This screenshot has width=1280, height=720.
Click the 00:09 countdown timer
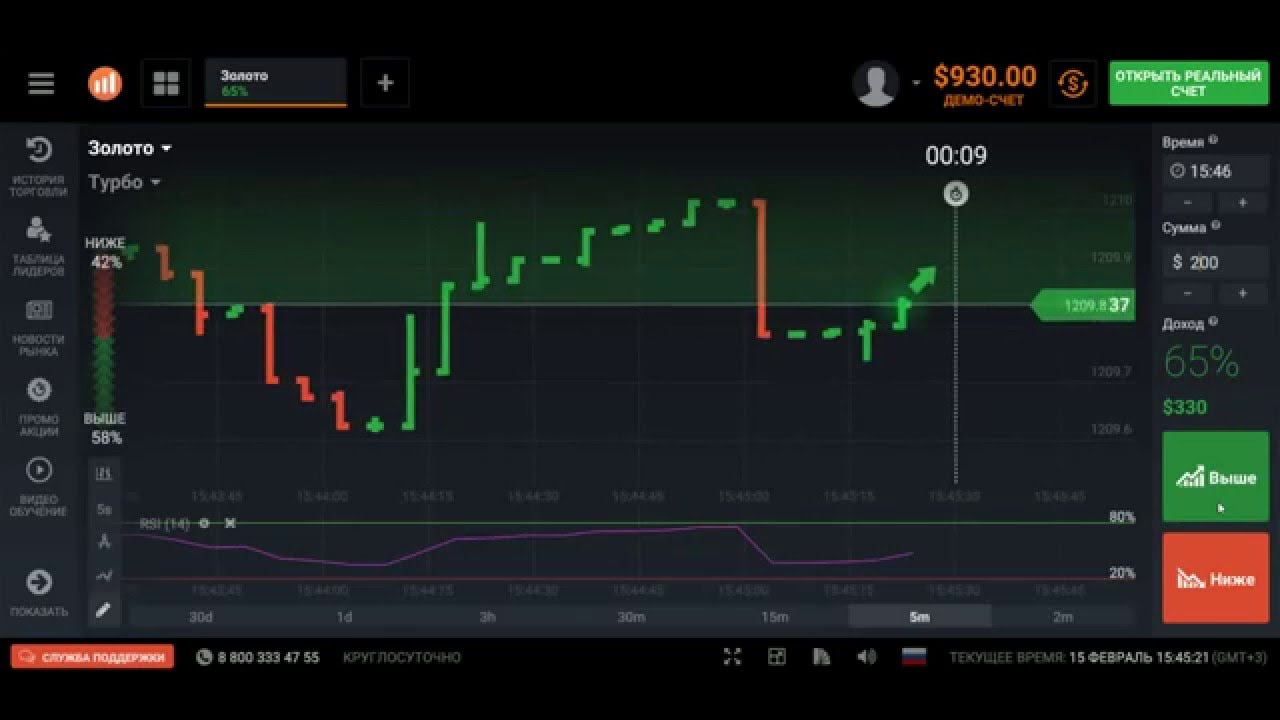point(956,155)
